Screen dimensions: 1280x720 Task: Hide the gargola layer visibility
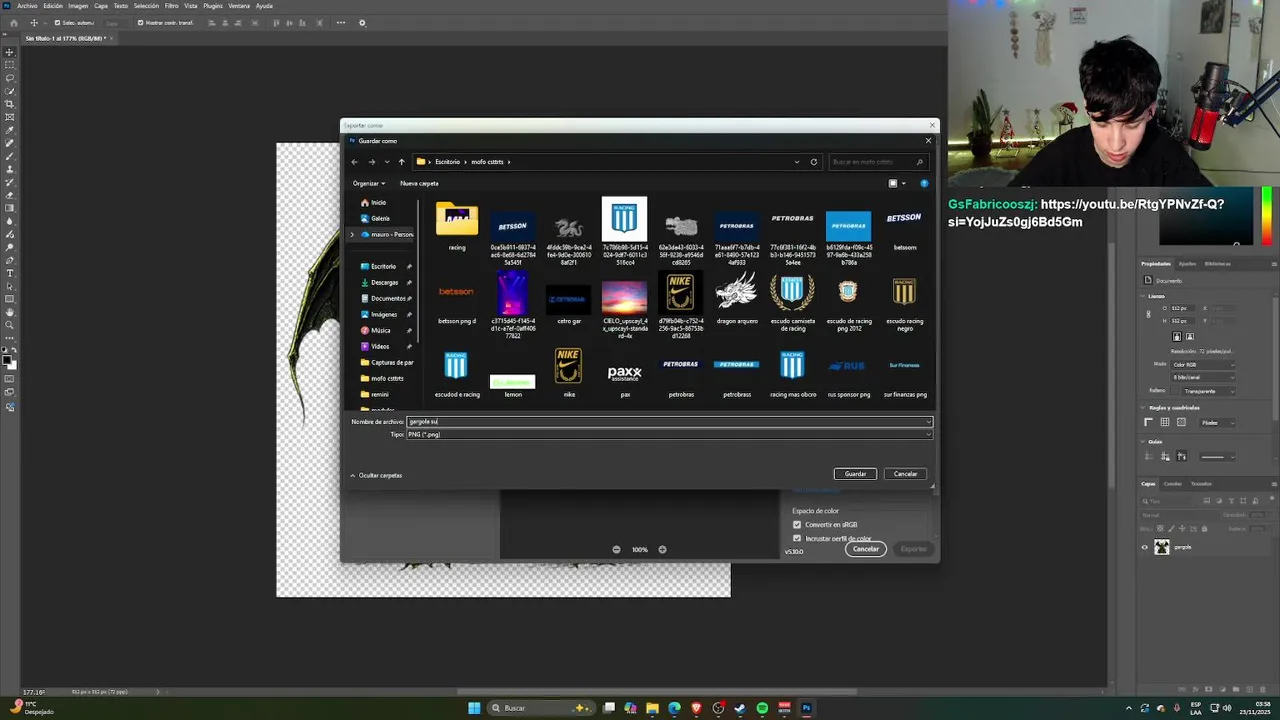(x=1145, y=547)
